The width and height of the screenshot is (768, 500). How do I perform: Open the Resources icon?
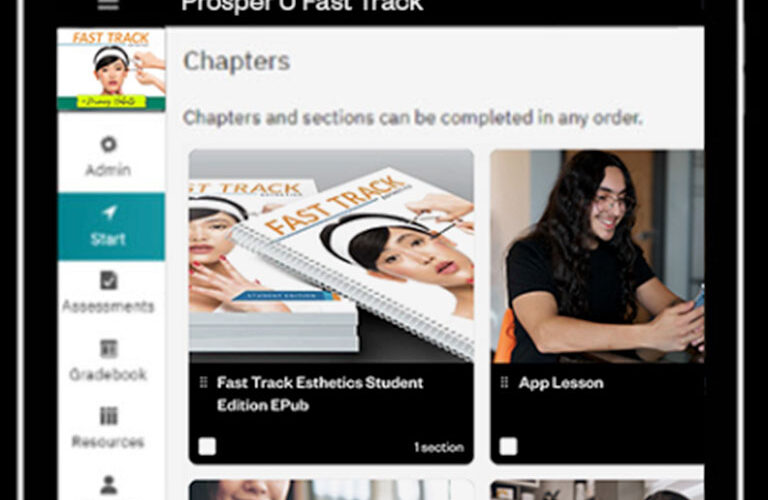[108, 416]
